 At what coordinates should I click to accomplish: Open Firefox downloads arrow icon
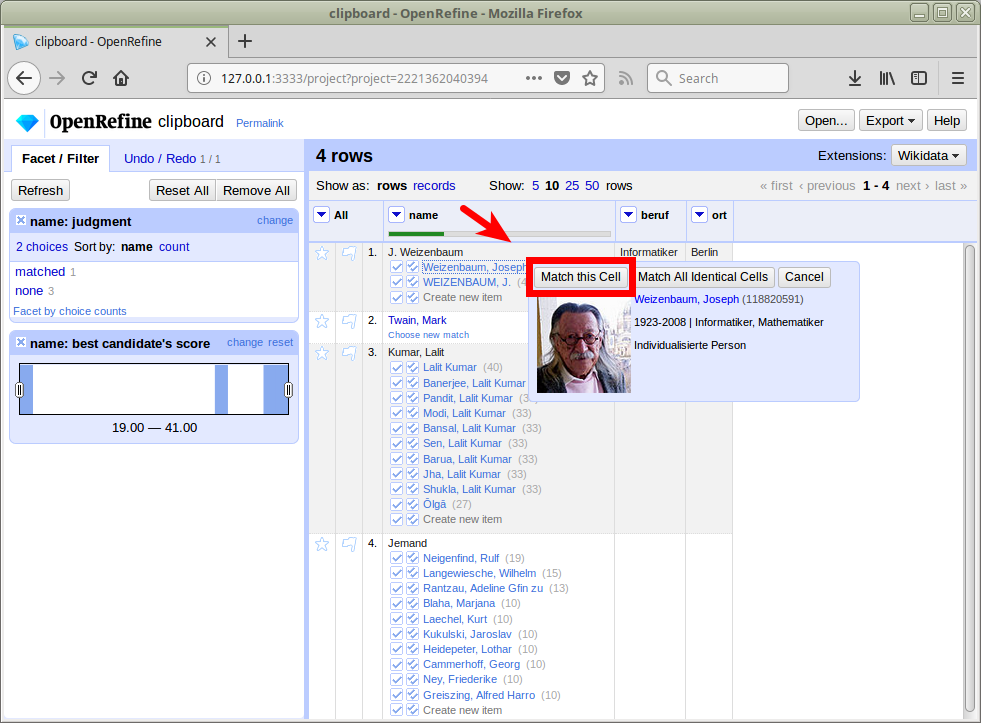click(x=855, y=78)
